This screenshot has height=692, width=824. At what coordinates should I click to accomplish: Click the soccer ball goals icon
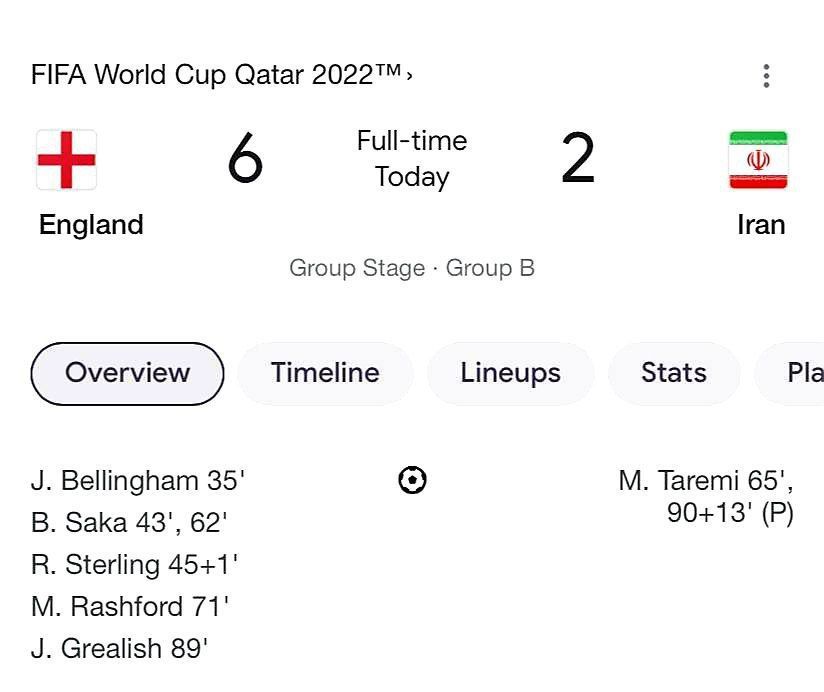tap(412, 480)
